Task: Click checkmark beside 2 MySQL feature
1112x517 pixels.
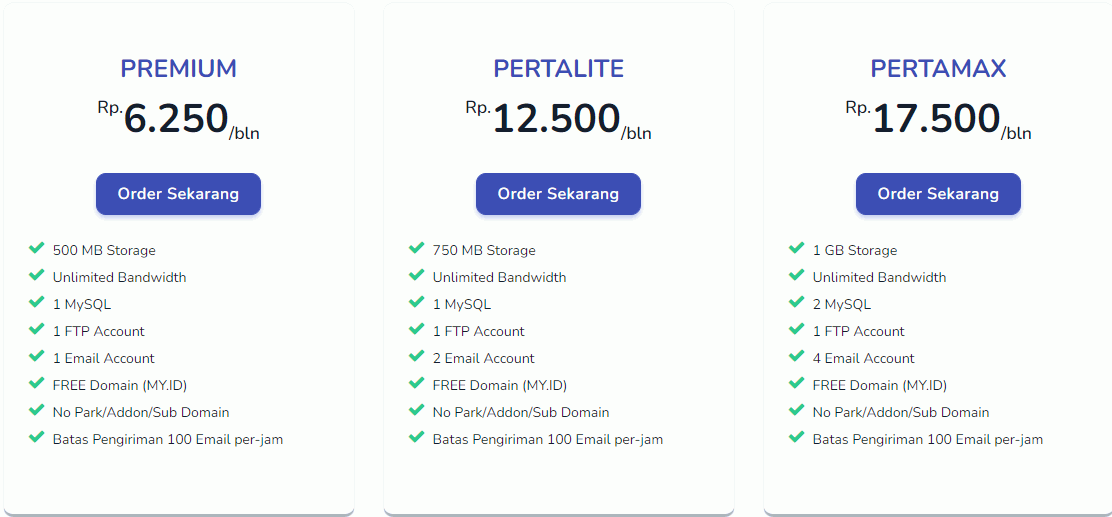Action: [797, 303]
